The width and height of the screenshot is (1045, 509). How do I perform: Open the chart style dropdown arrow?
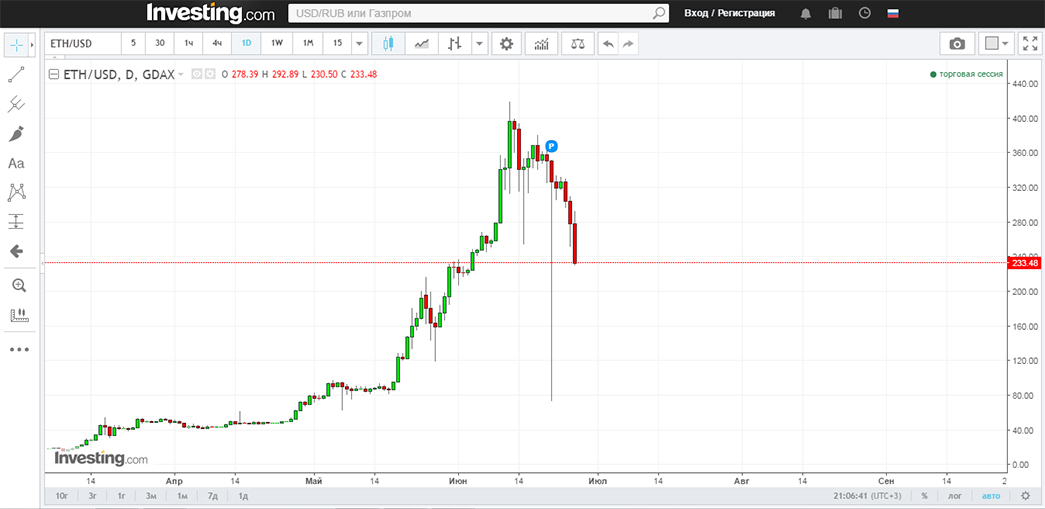pos(479,44)
